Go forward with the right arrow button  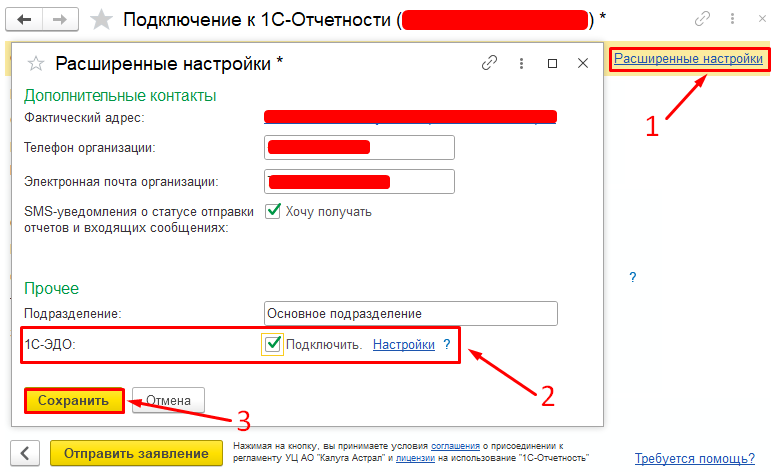[60, 20]
